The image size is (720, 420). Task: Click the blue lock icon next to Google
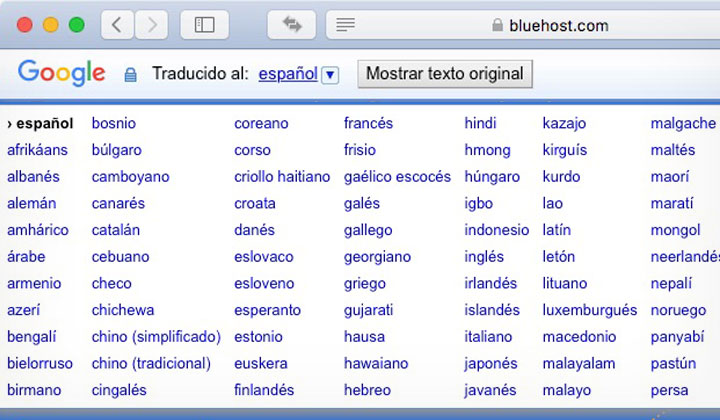click(130, 74)
